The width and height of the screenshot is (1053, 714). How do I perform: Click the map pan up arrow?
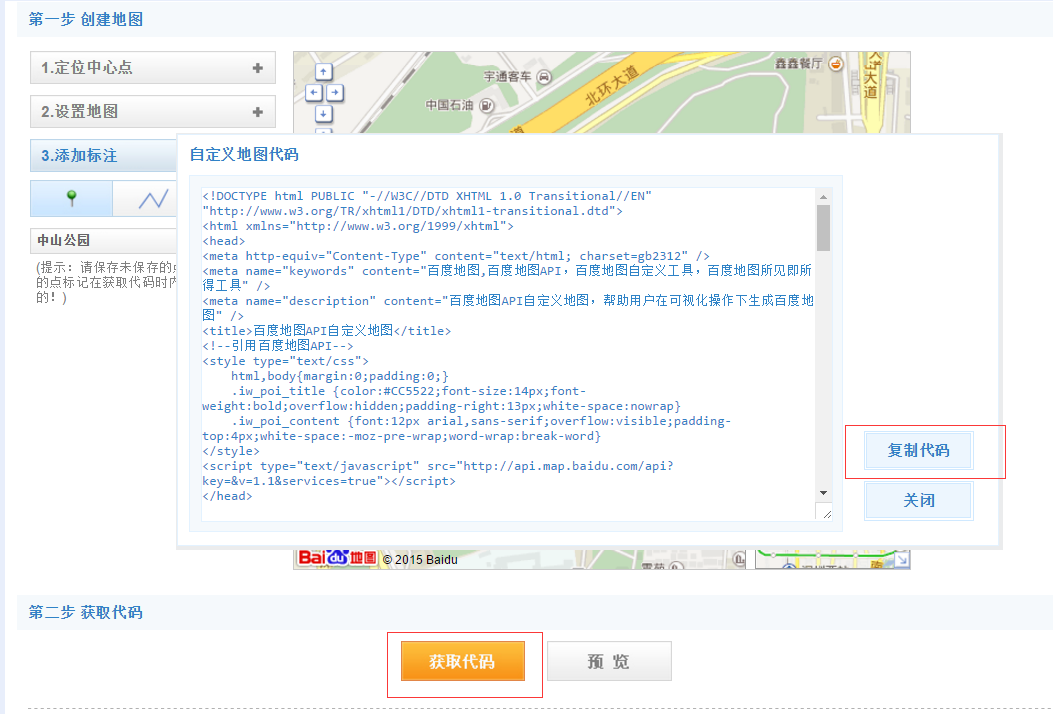[324, 71]
